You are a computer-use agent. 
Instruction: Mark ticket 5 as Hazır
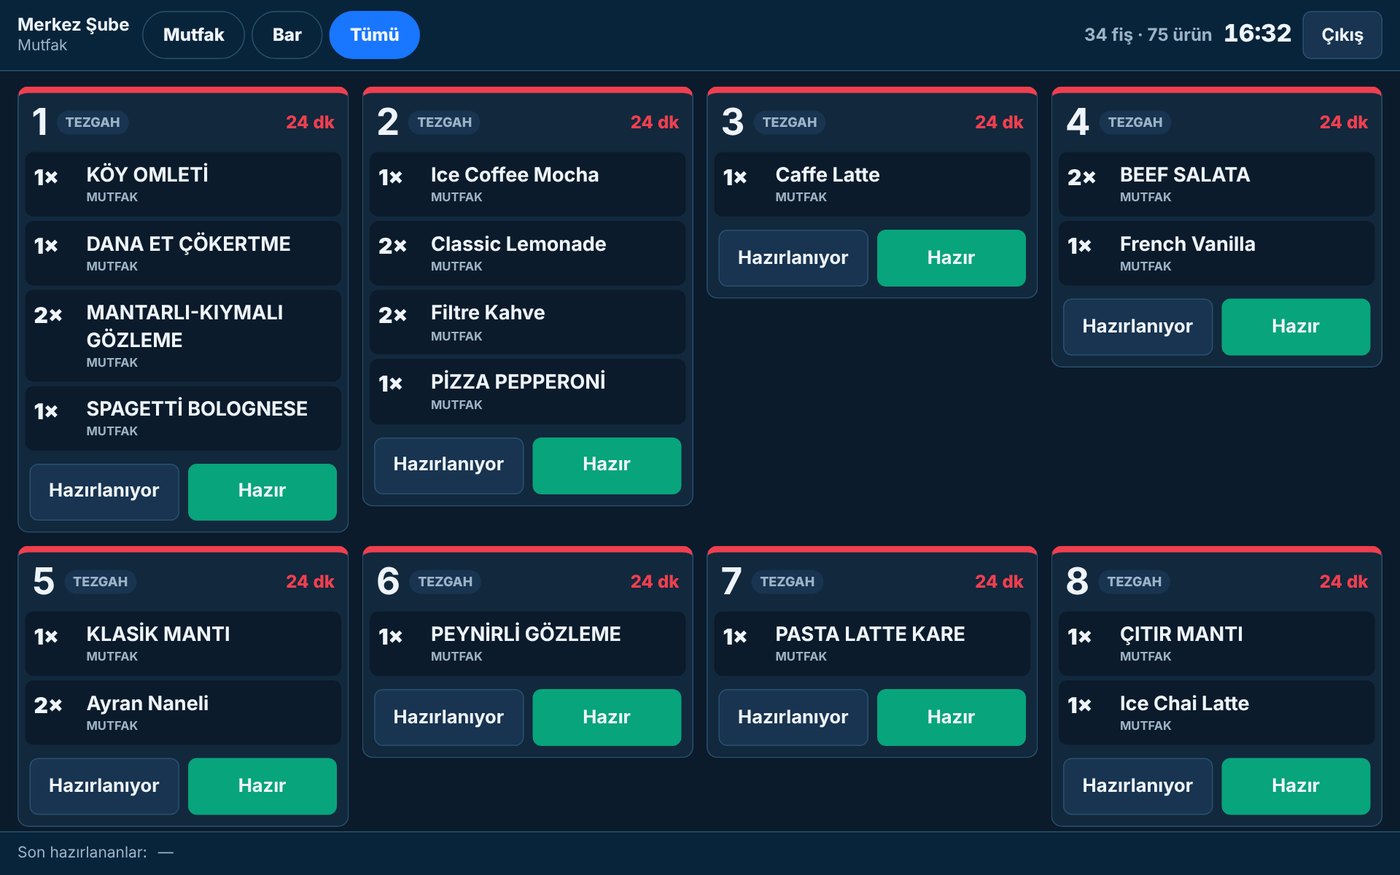click(262, 786)
